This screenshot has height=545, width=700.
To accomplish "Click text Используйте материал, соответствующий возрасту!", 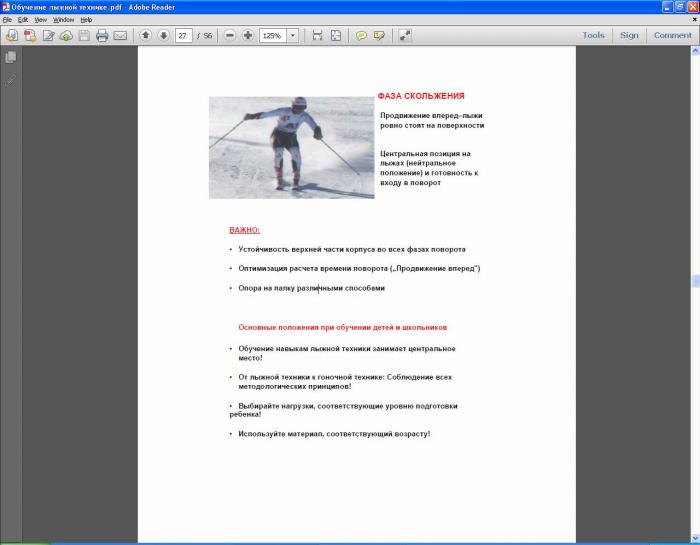I will [x=334, y=433].
